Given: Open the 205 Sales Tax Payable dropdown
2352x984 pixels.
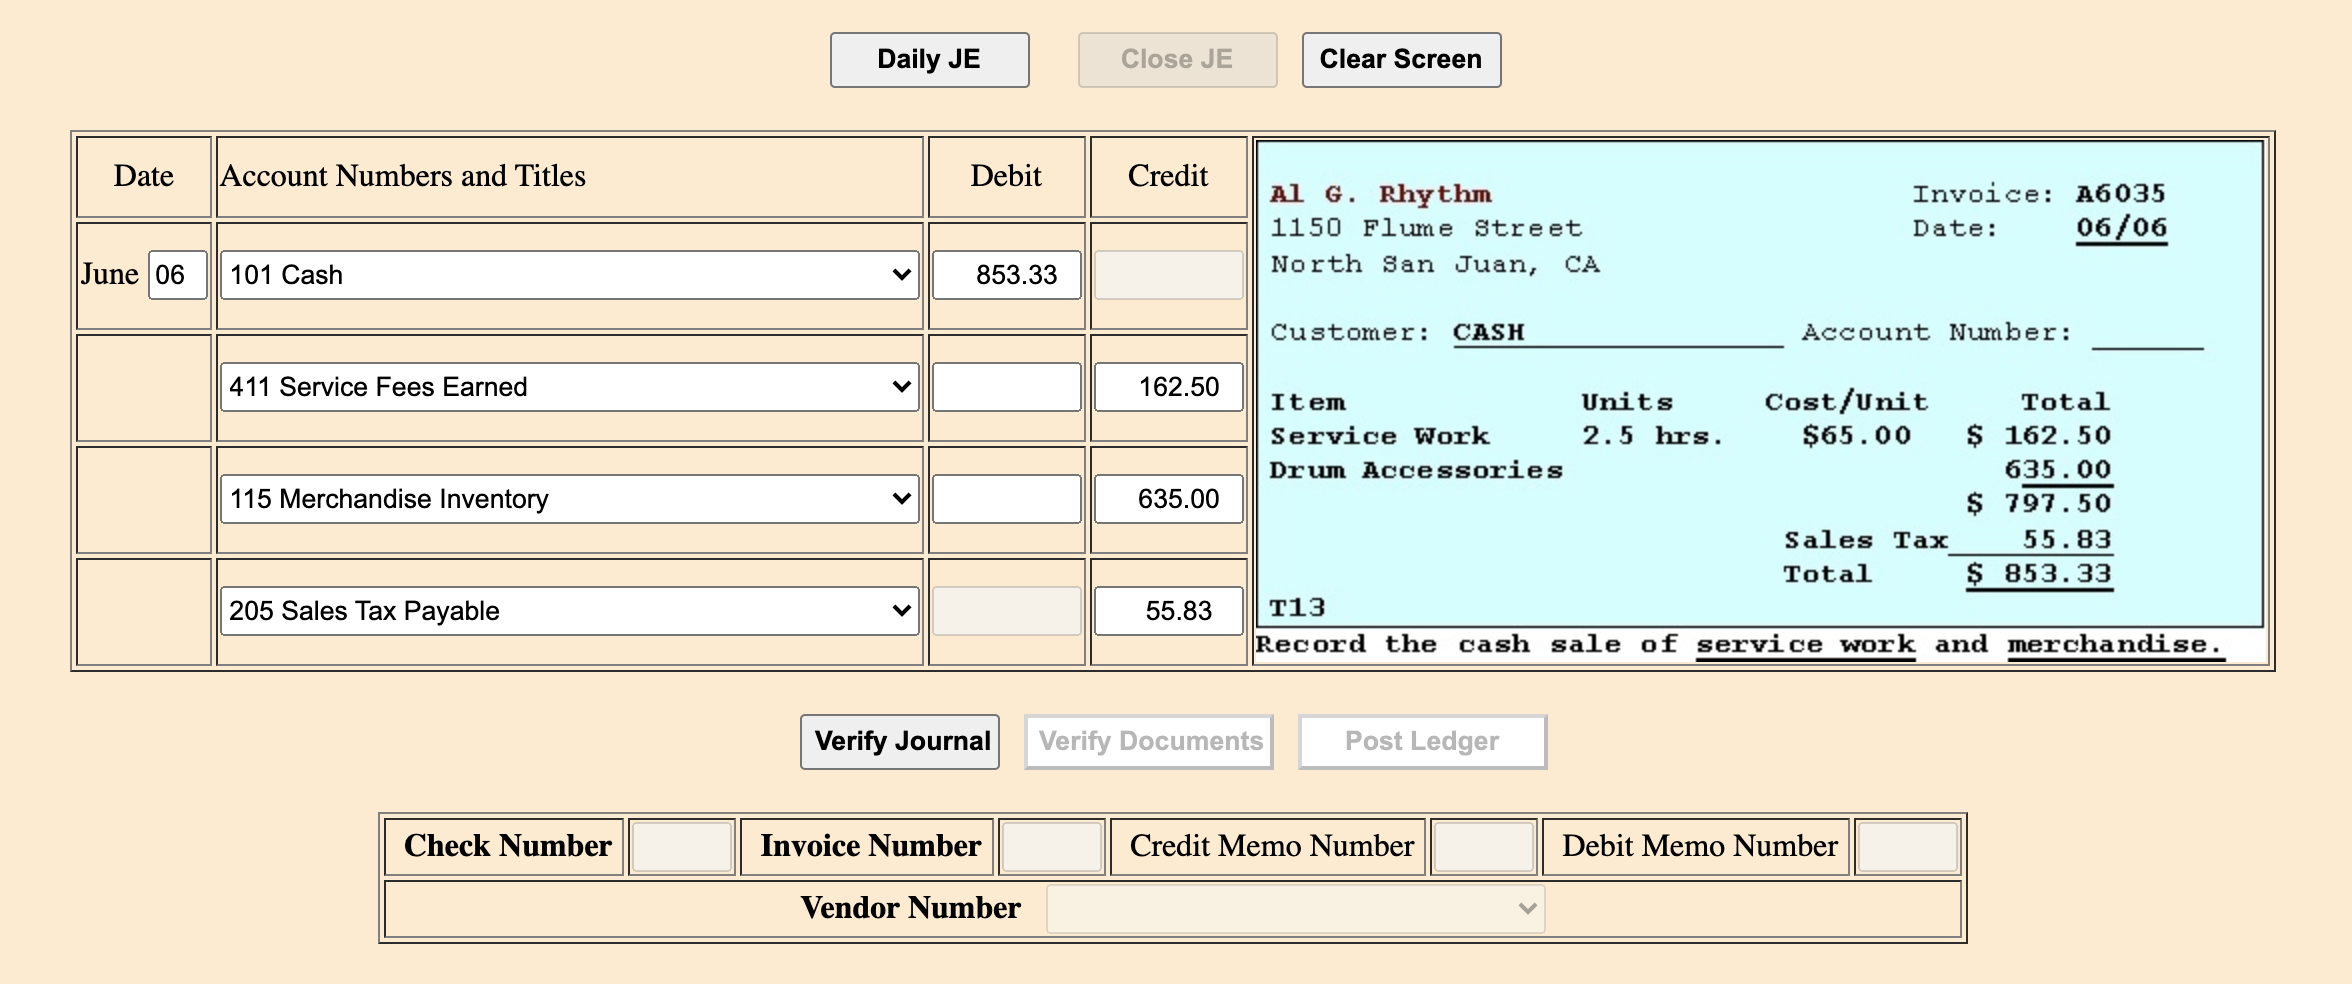Looking at the screenshot, I should 570,611.
